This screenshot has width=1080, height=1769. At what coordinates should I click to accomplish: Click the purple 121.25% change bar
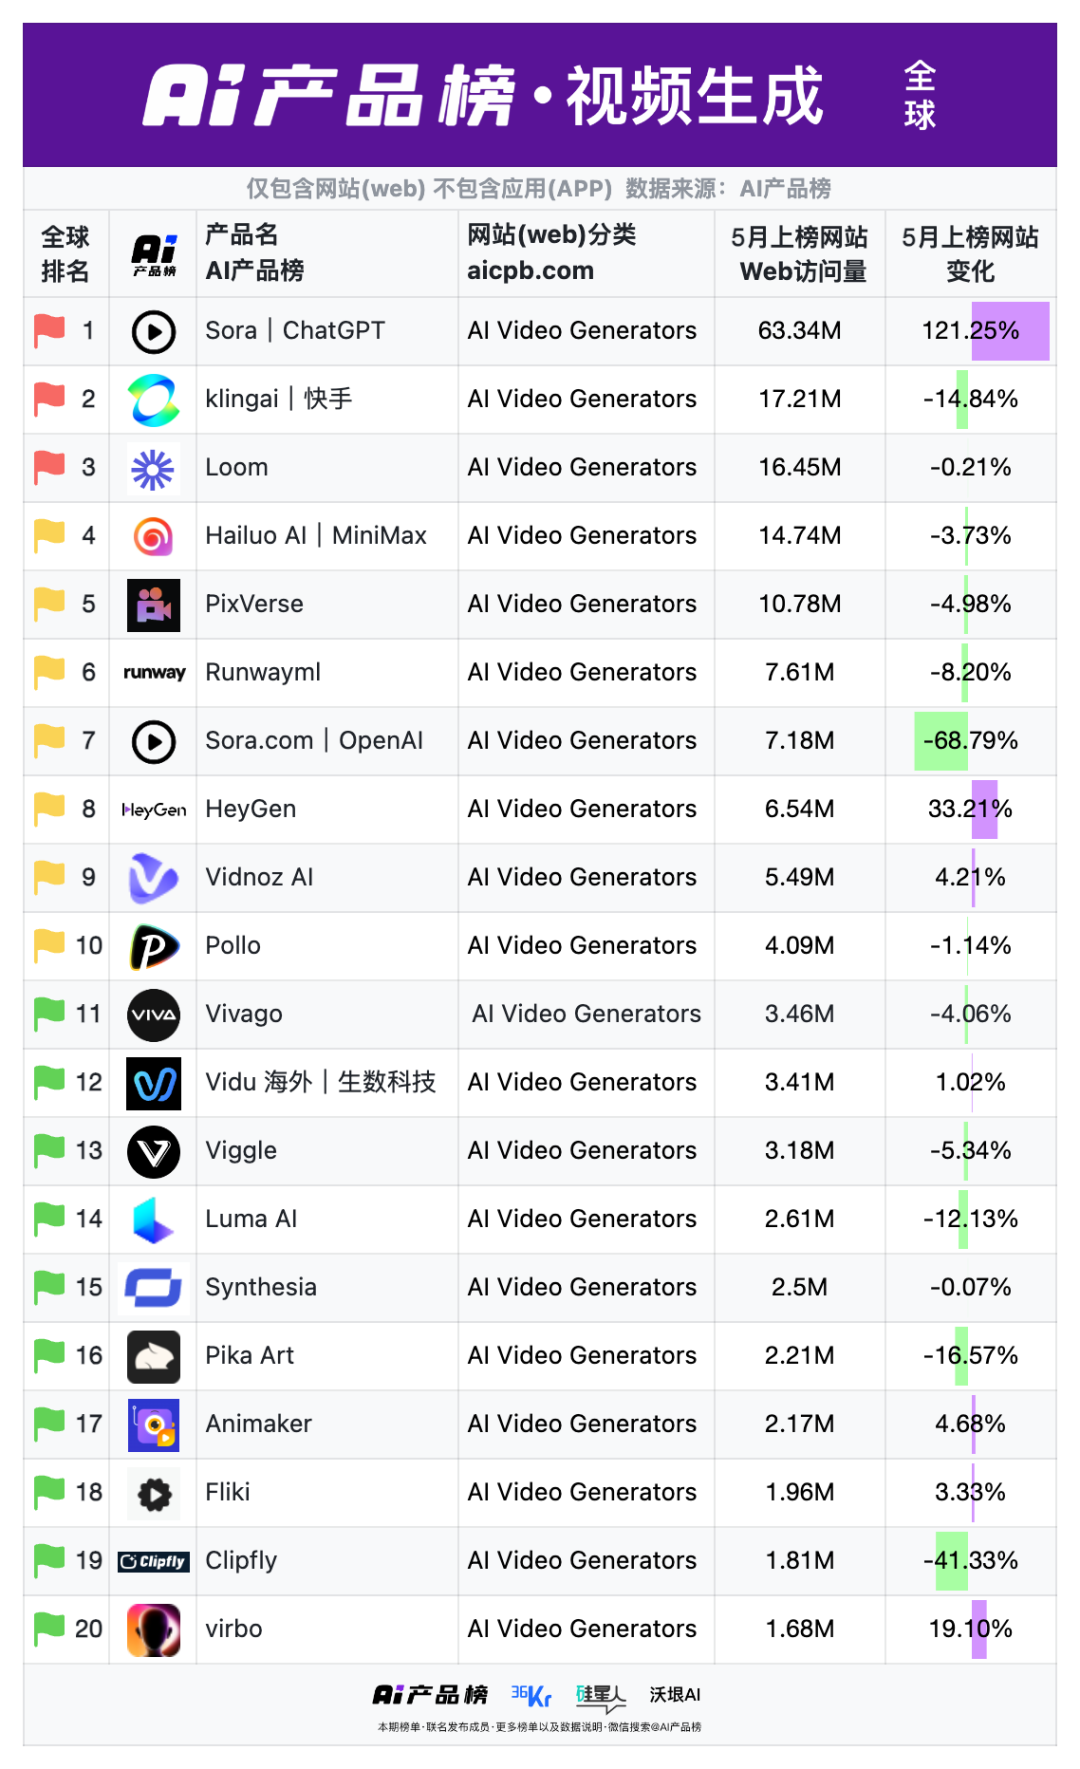(1010, 331)
